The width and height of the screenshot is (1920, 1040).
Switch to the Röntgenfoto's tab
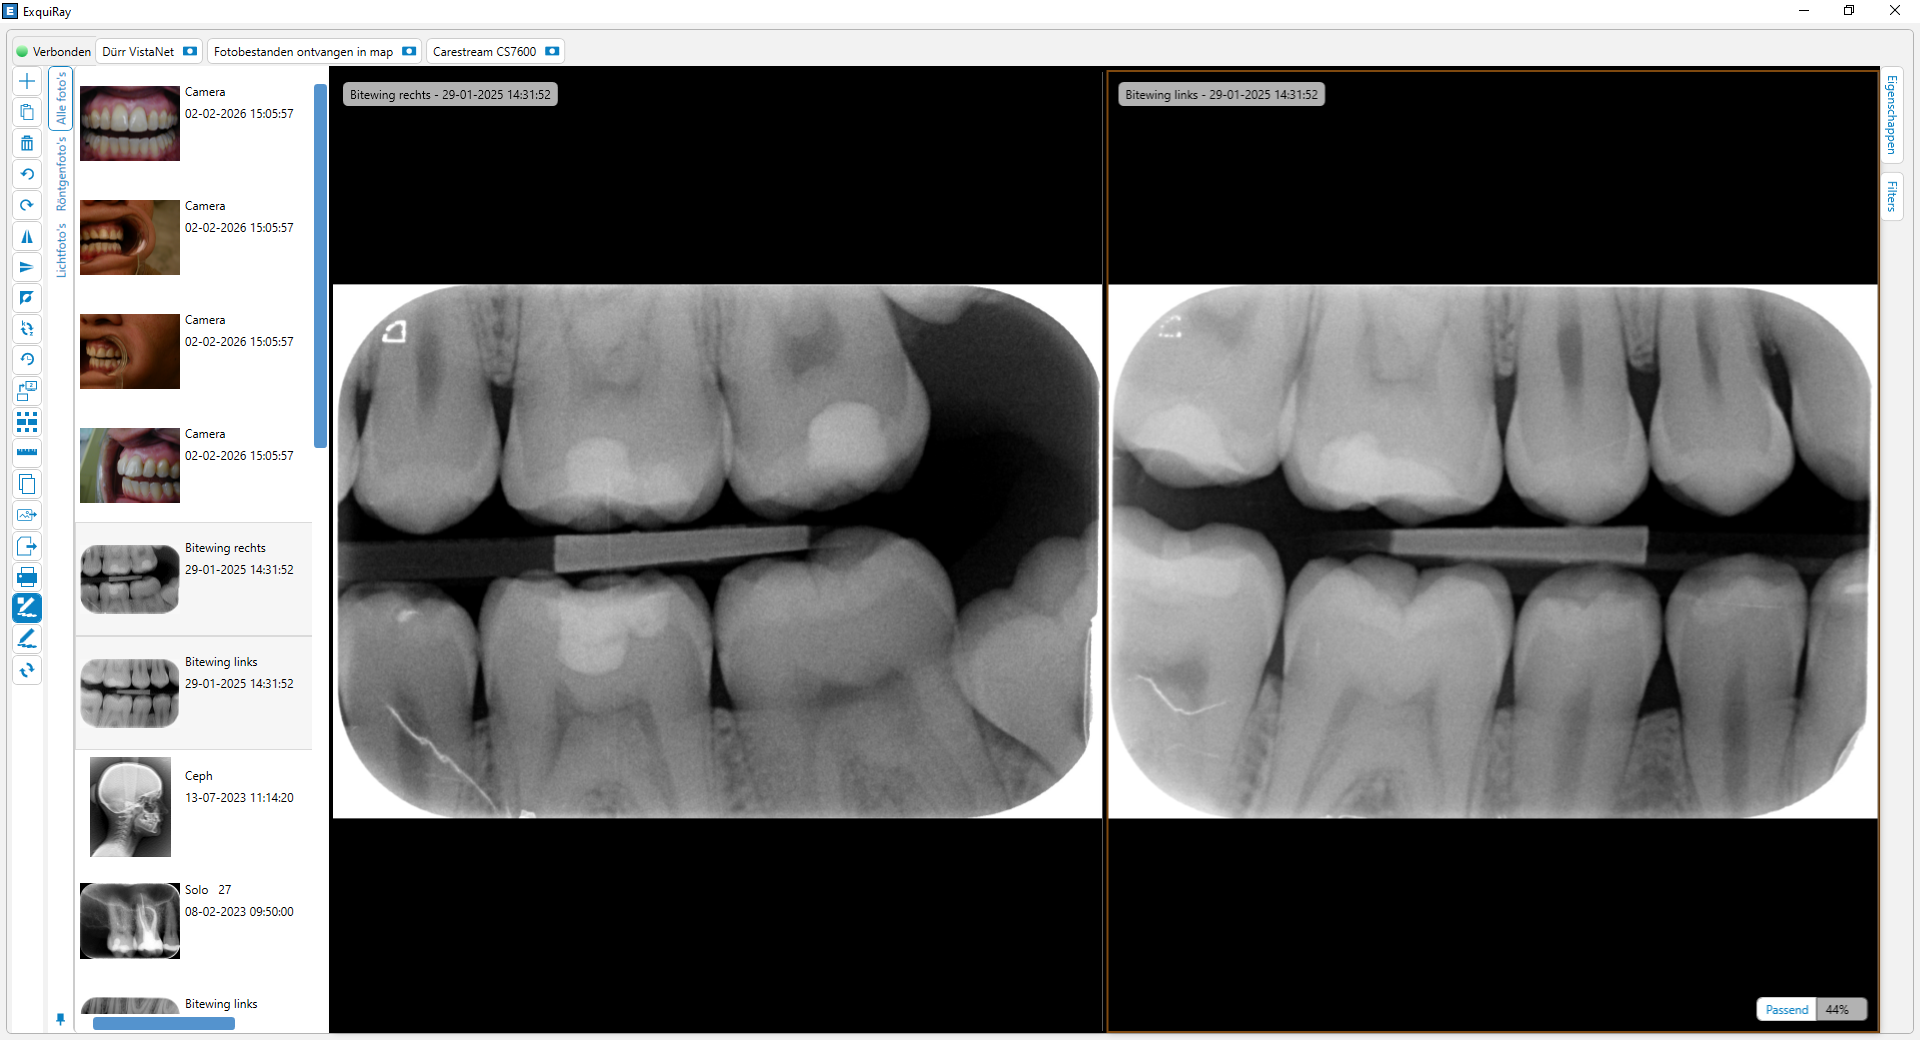61,174
